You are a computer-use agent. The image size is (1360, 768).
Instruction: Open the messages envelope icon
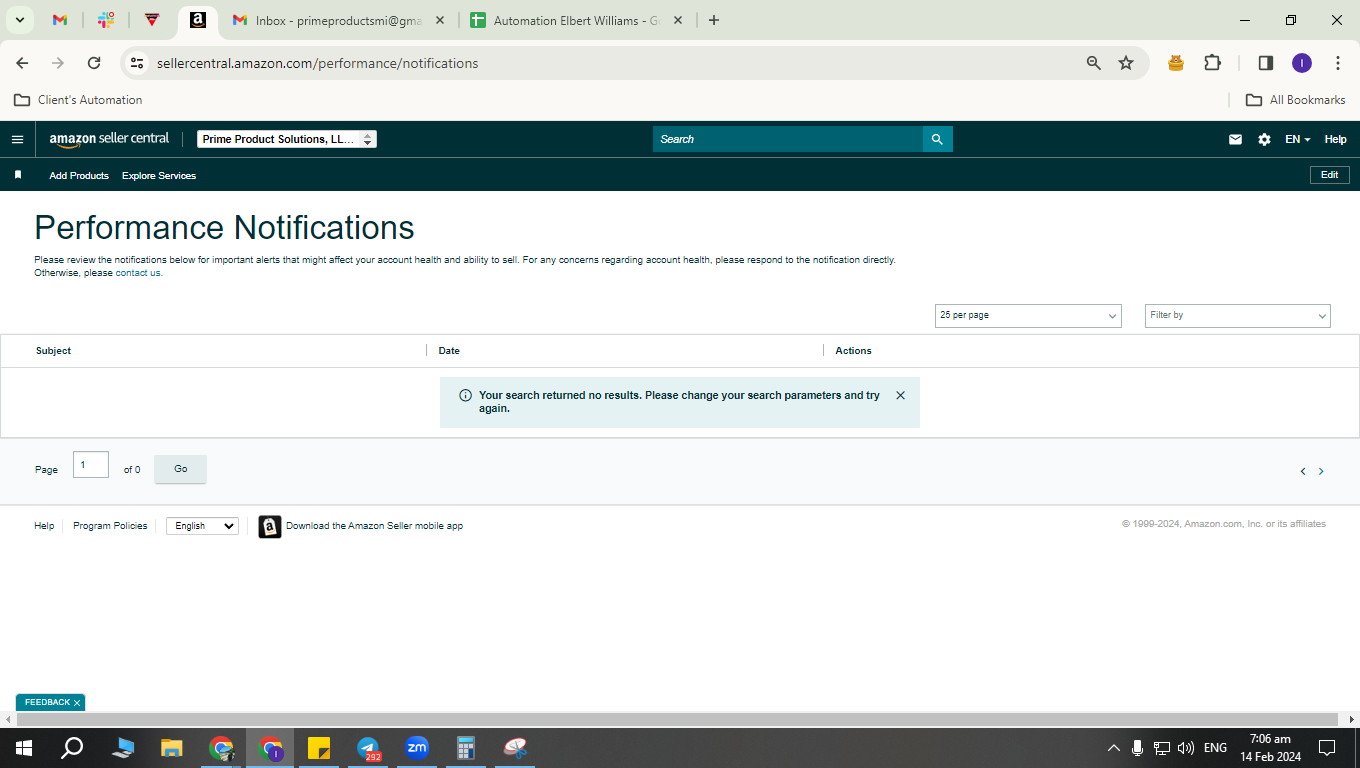(x=1235, y=139)
